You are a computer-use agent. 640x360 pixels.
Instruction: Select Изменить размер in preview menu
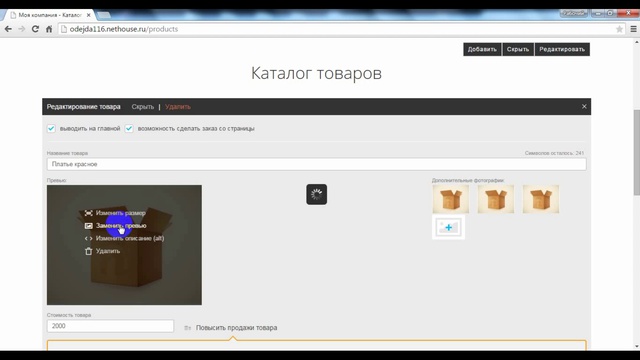click(x=120, y=213)
